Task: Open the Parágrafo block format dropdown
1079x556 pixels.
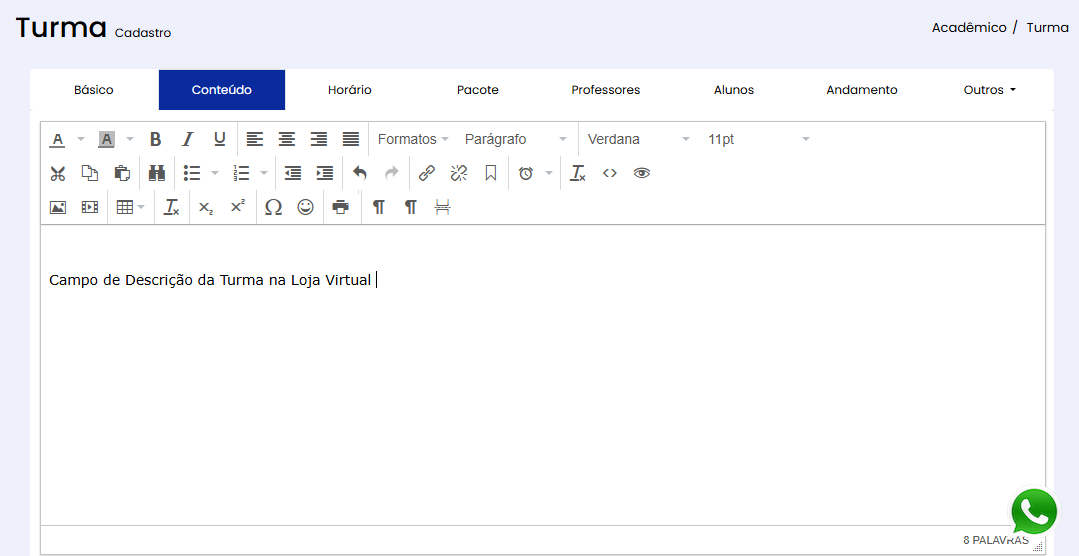Action: click(516, 140)
